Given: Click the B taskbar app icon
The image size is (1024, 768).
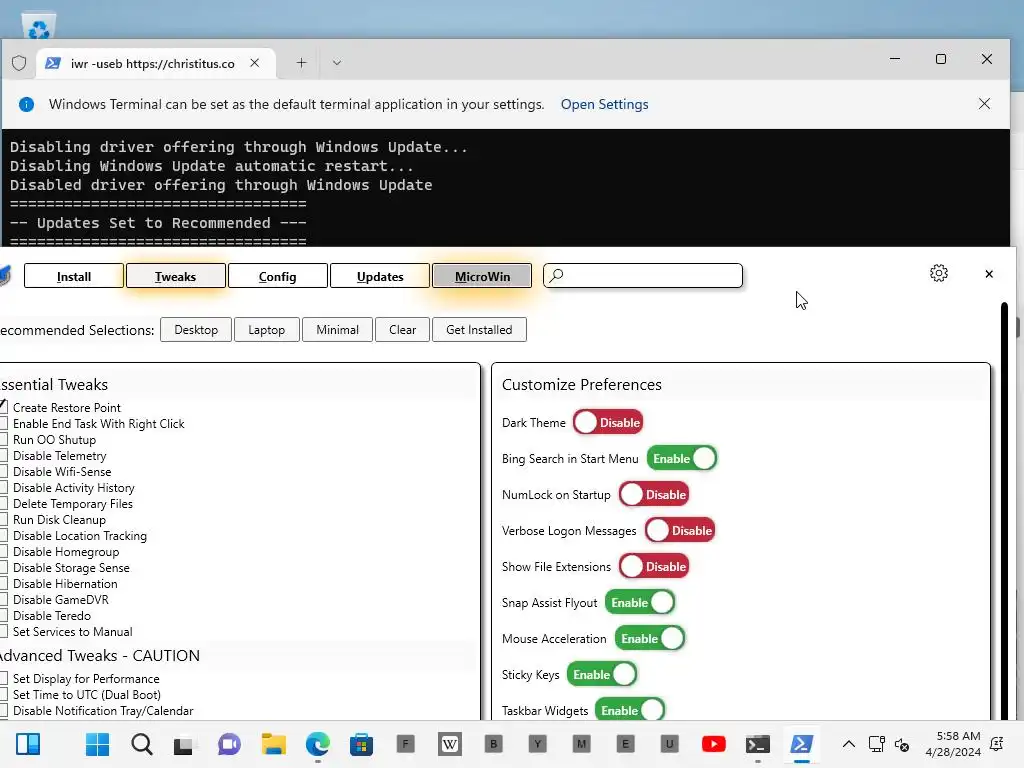Looking at the screenshot, I should (494, 744).
